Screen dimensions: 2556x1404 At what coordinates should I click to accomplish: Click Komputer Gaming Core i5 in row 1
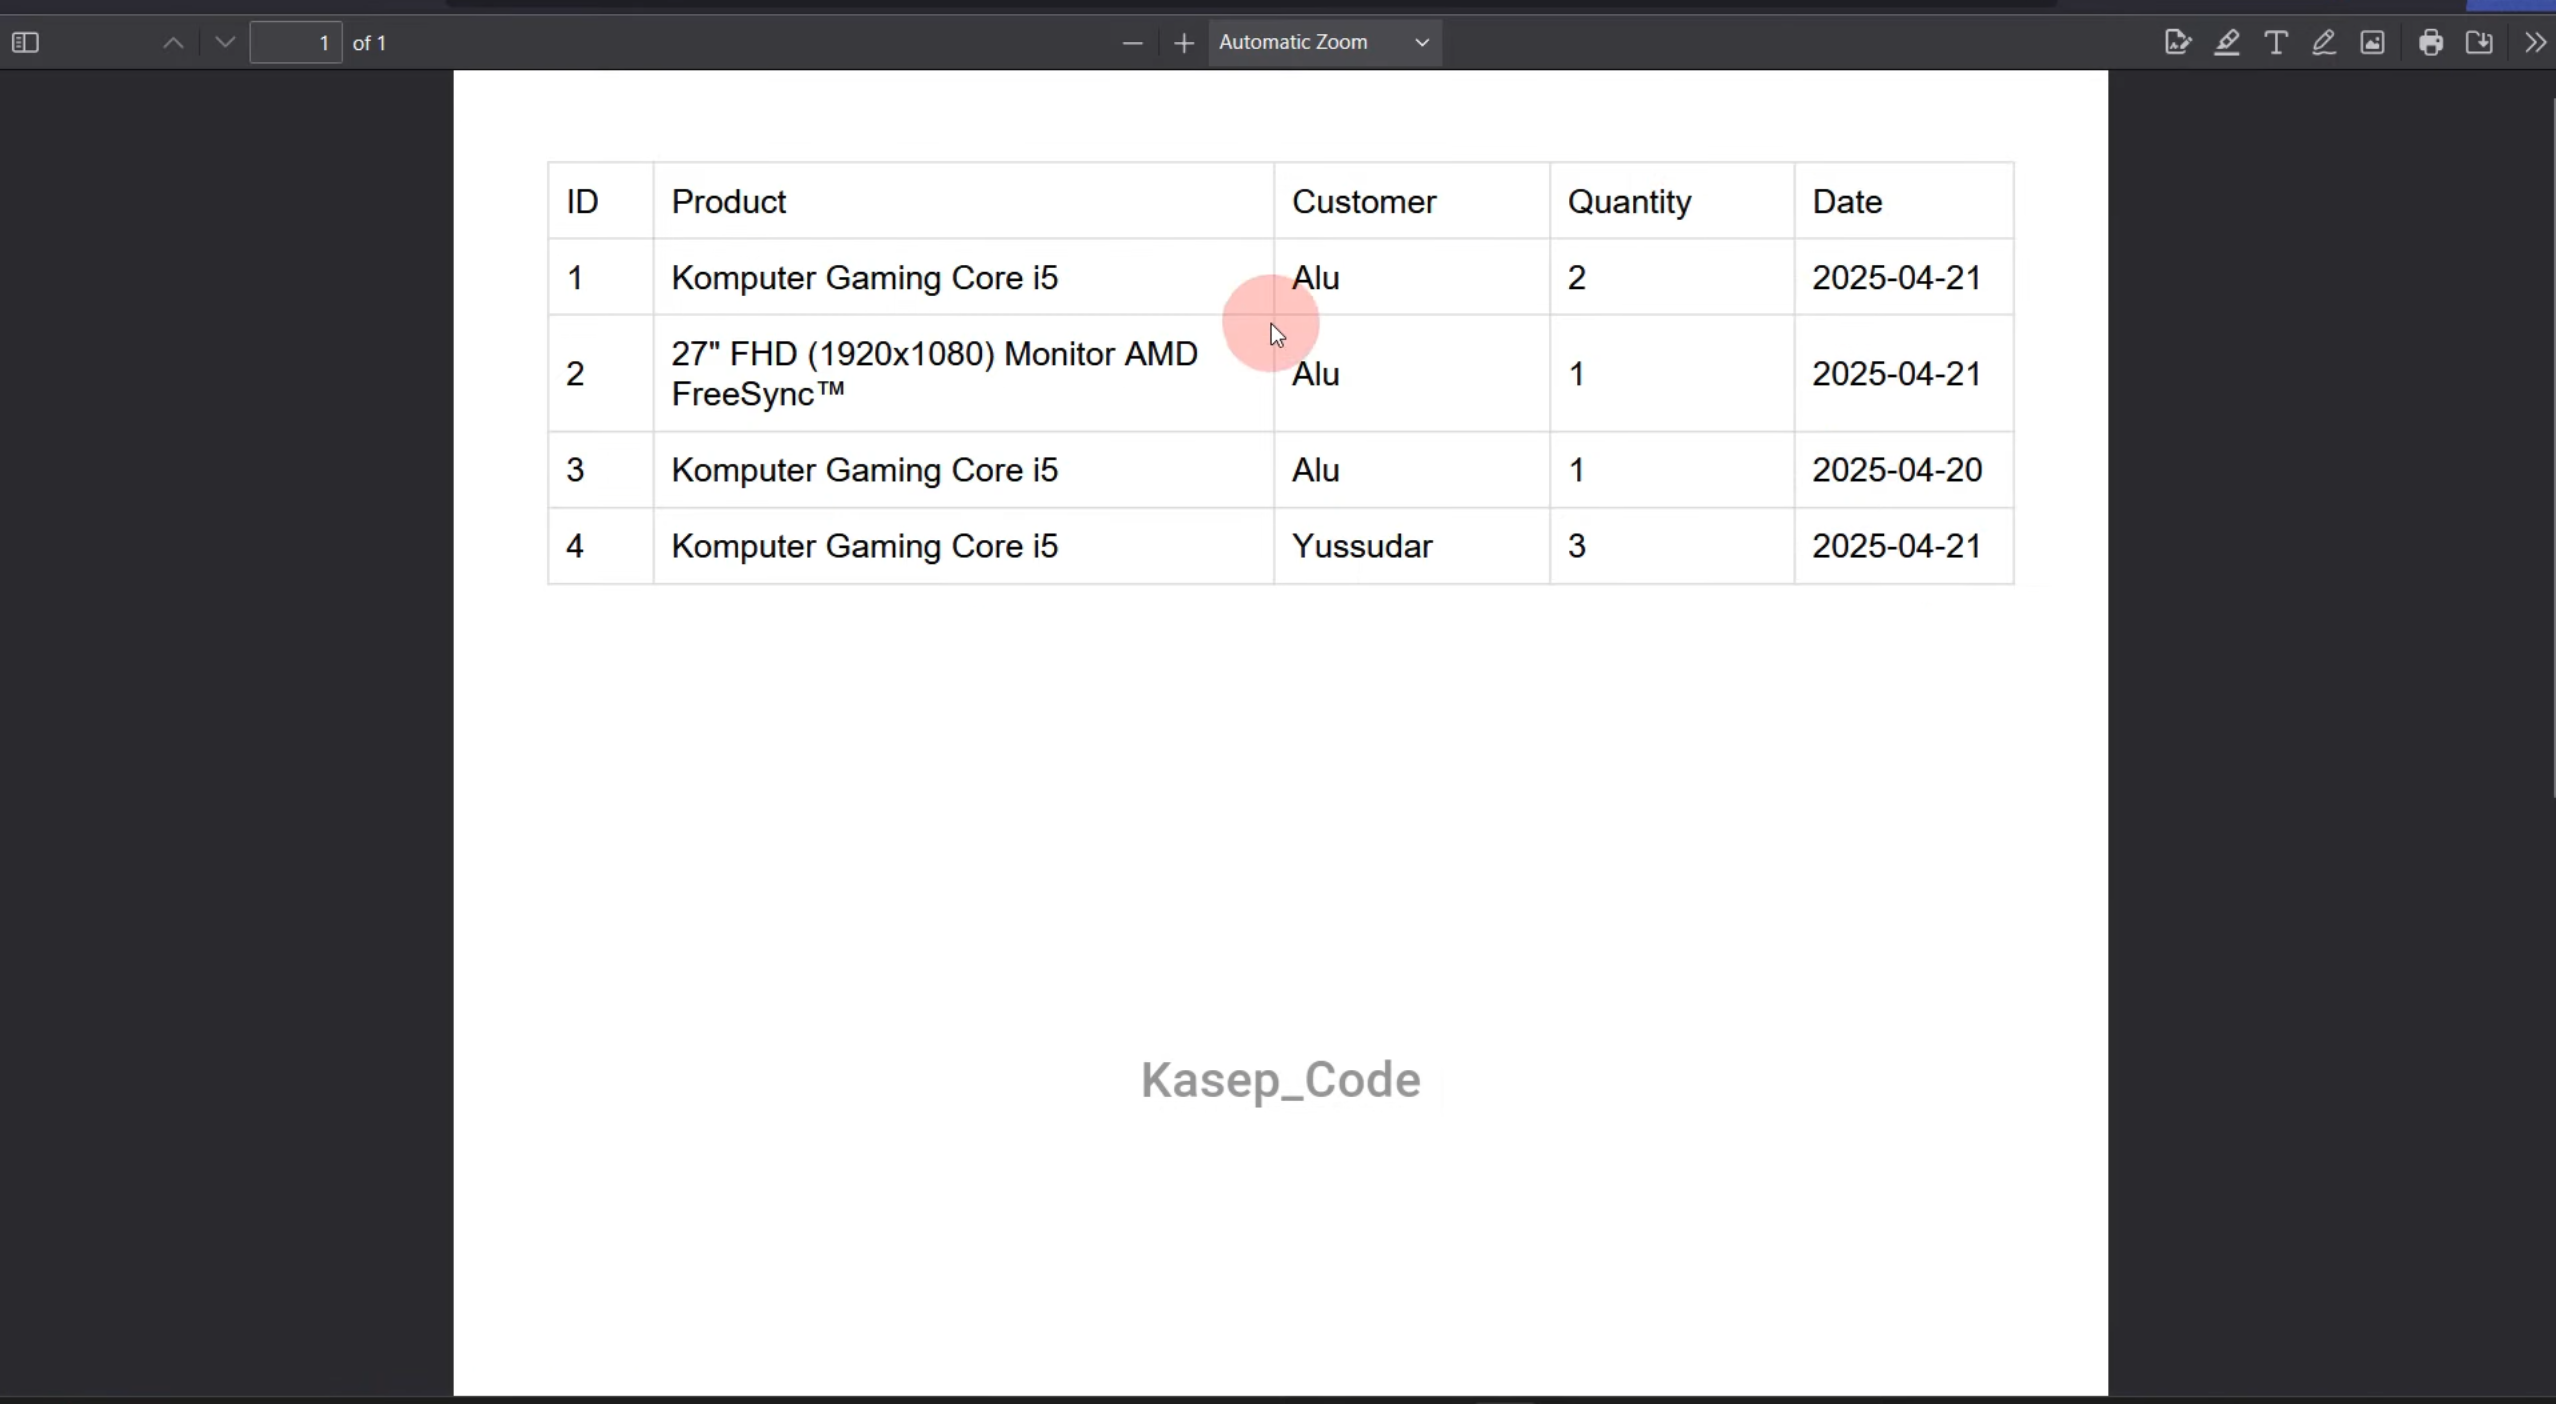coord(865,278)
